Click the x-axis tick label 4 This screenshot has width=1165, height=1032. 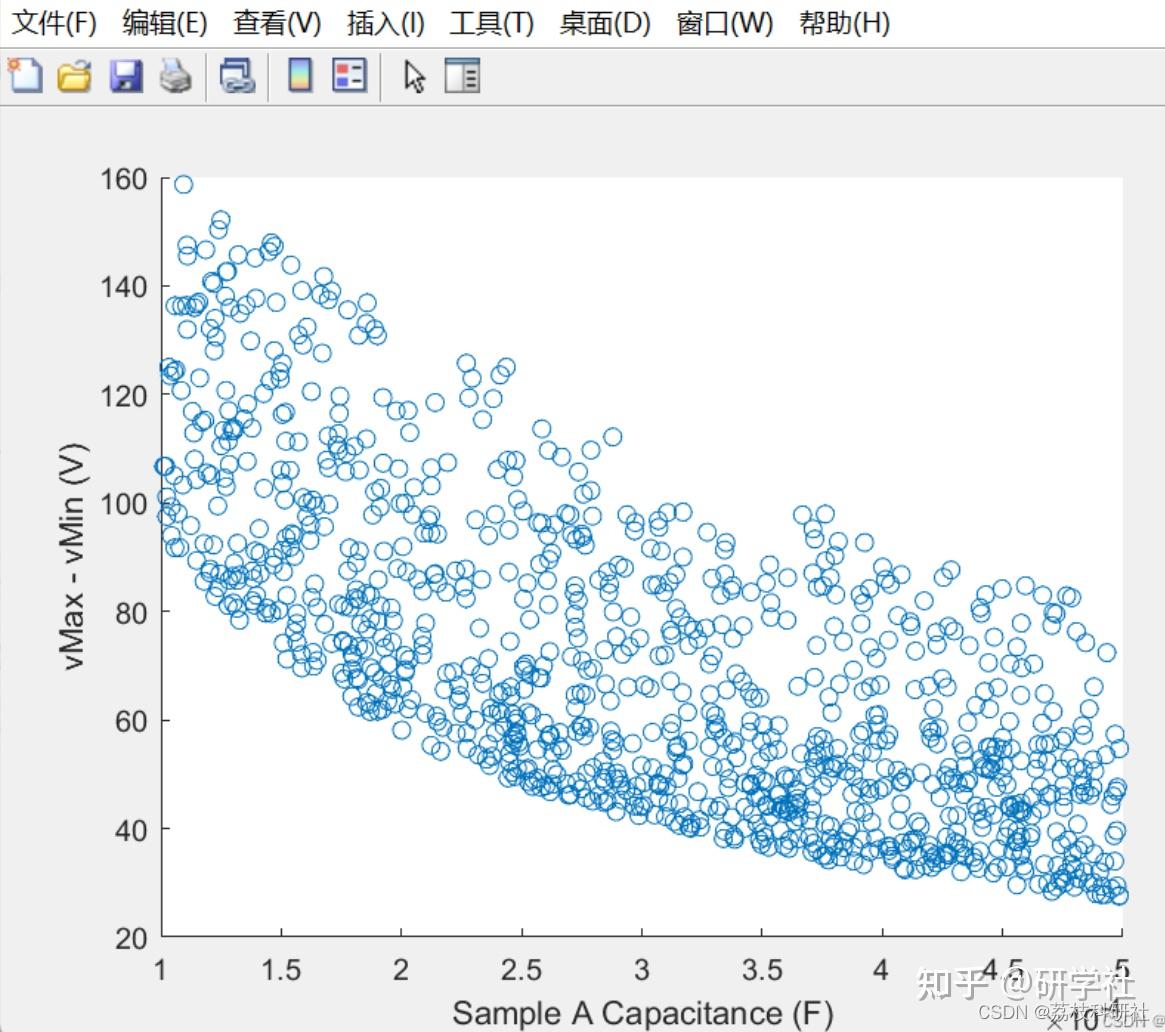click(x=881, y=970)
